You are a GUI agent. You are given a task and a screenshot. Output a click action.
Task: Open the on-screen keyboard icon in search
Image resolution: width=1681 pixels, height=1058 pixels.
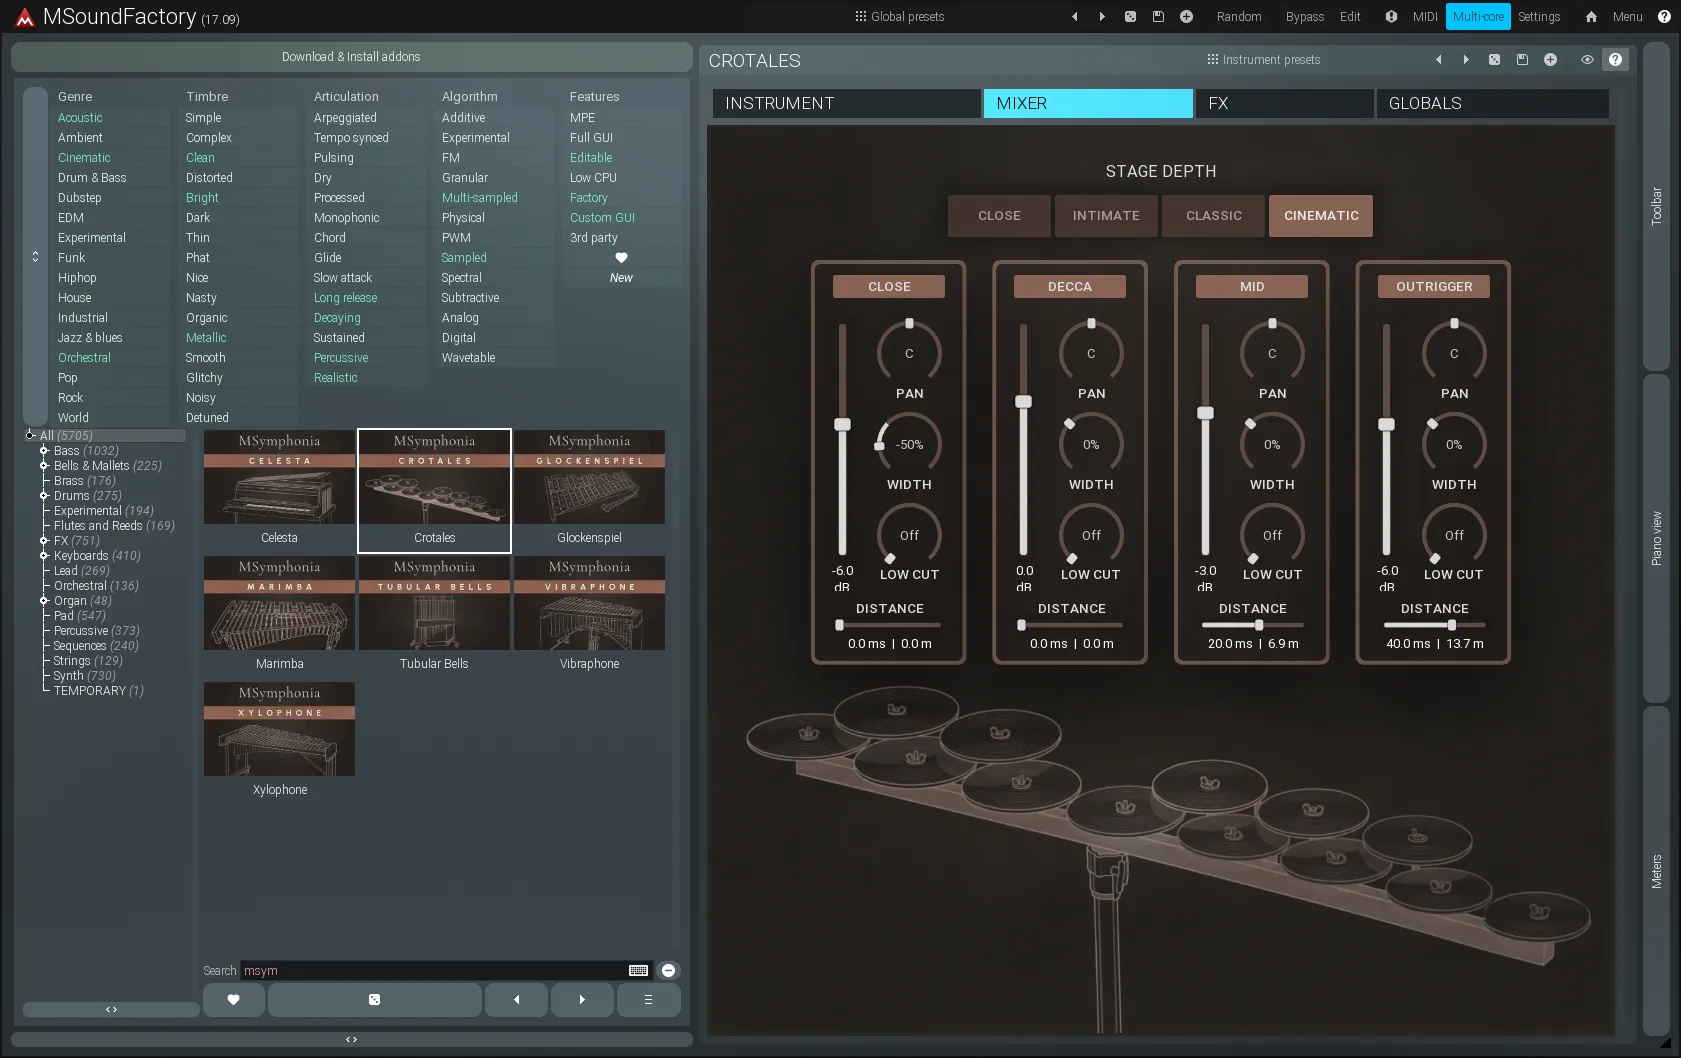click(638, 970)
